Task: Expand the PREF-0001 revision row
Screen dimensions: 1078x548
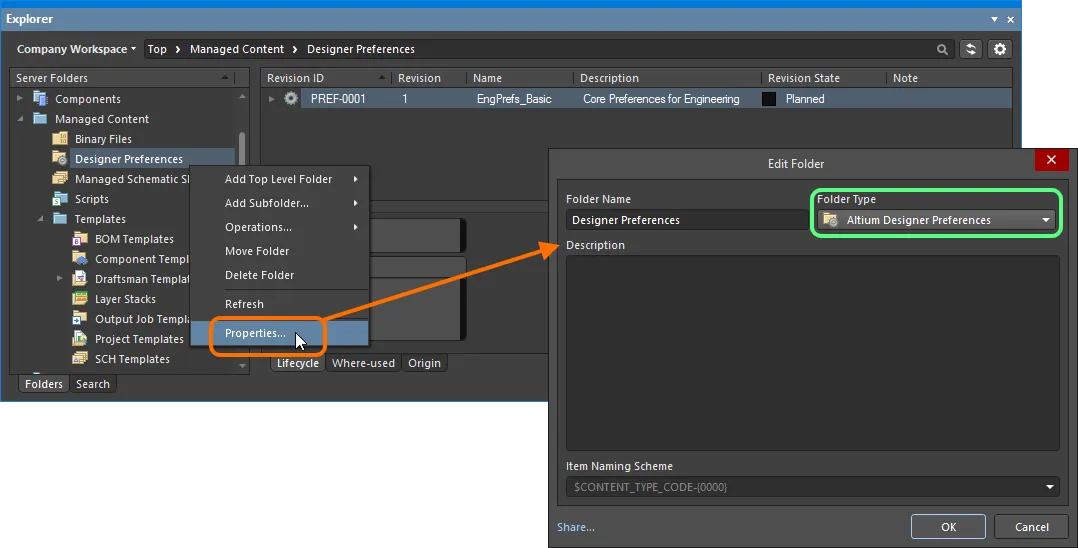Action: click(272, 99)
